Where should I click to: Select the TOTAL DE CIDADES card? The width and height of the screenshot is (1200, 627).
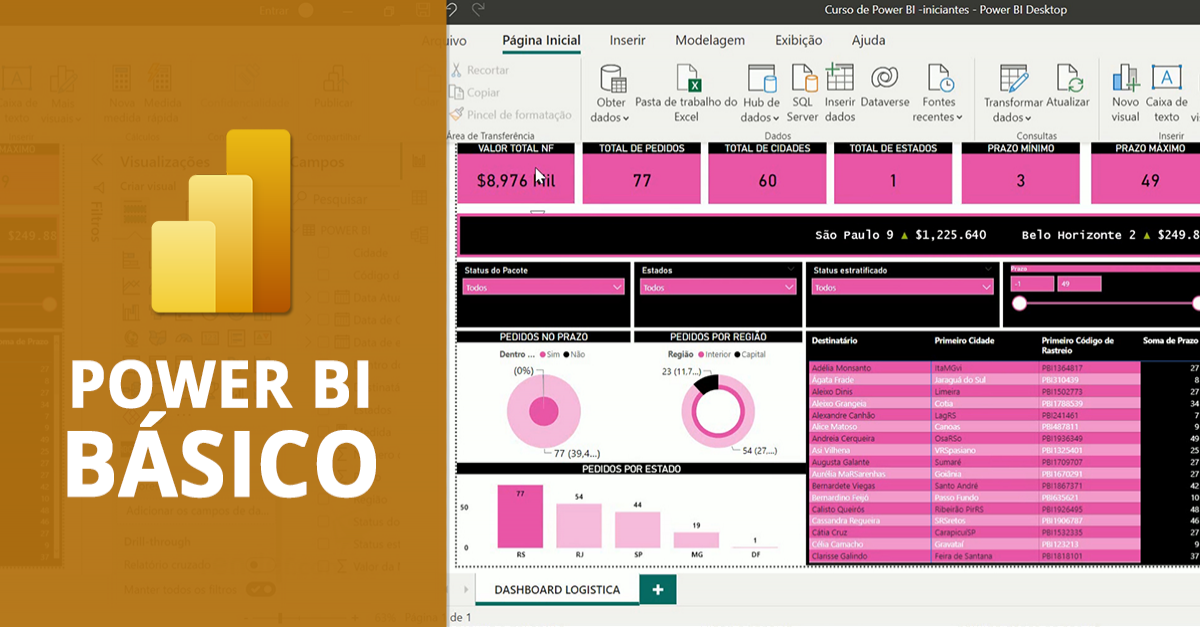[x=767, y=173]
